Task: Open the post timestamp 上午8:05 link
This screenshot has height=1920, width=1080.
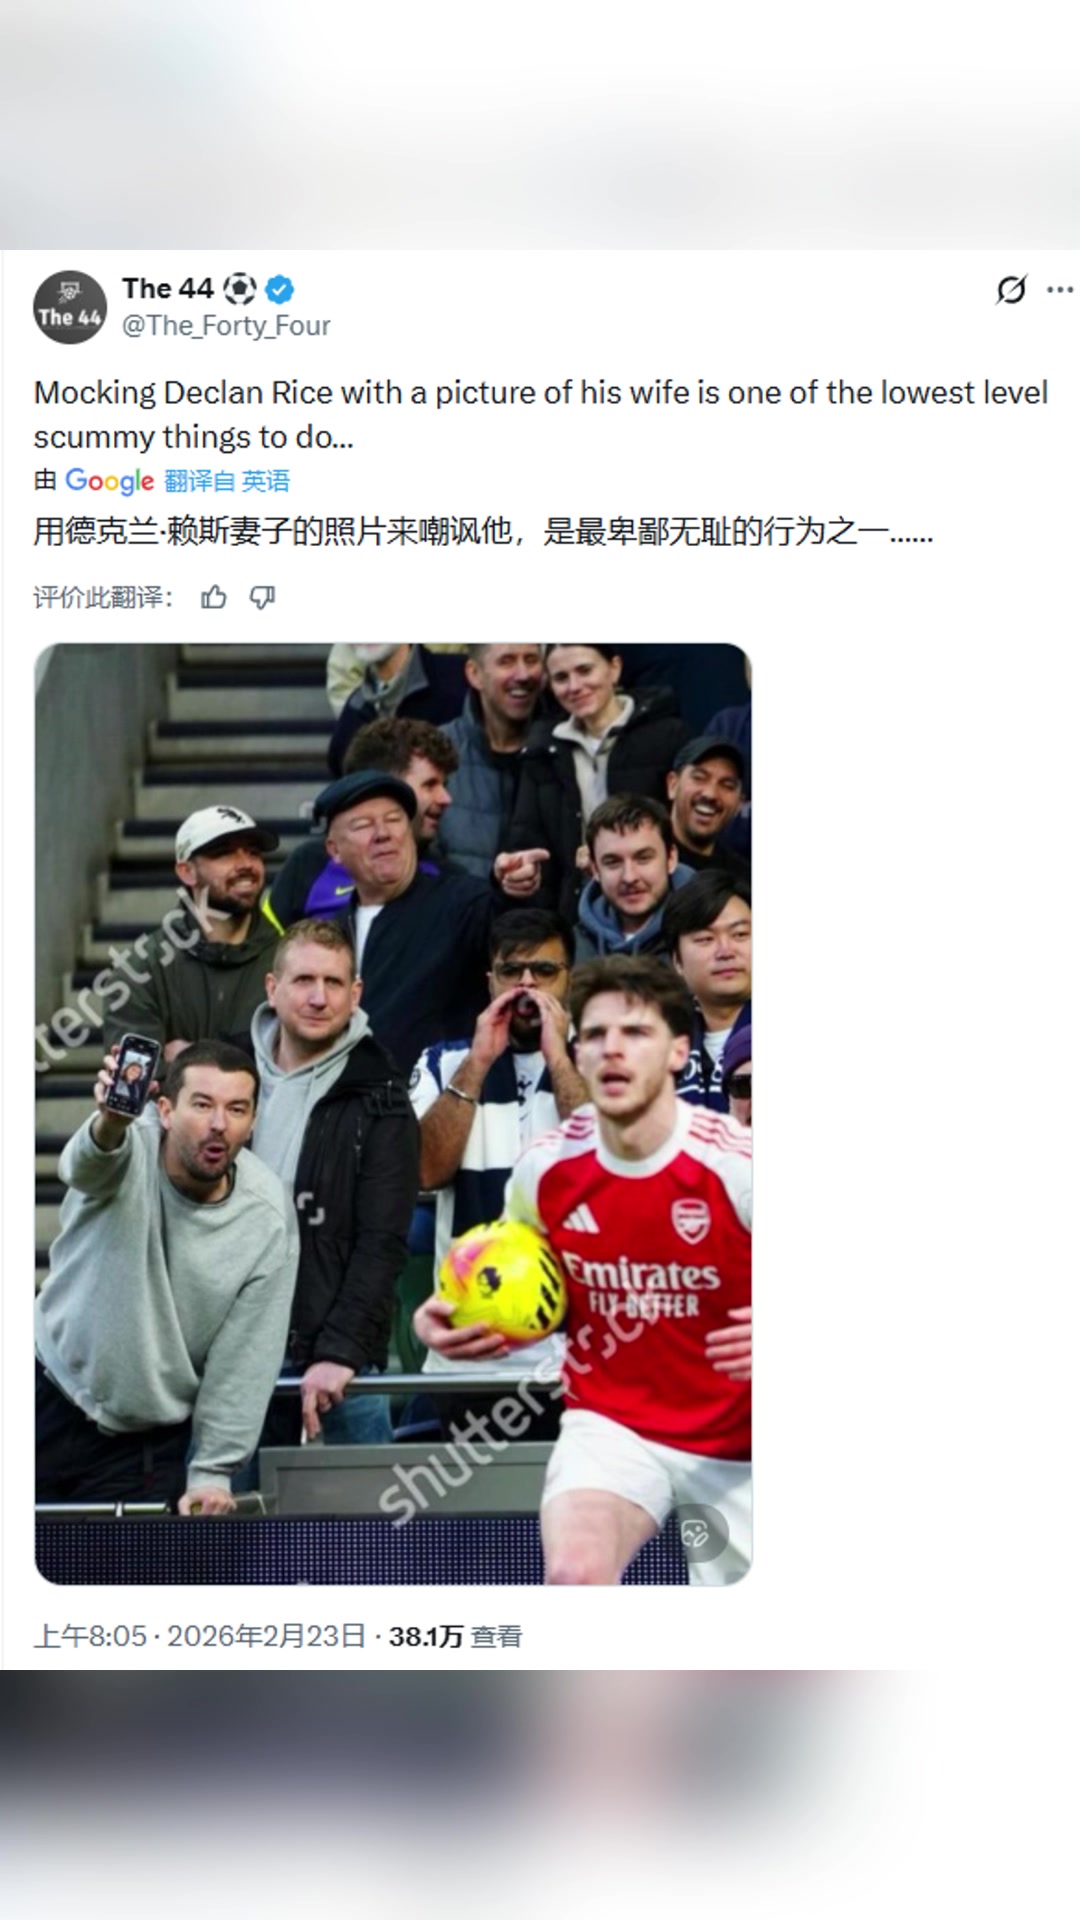Action: point(90,1636)
